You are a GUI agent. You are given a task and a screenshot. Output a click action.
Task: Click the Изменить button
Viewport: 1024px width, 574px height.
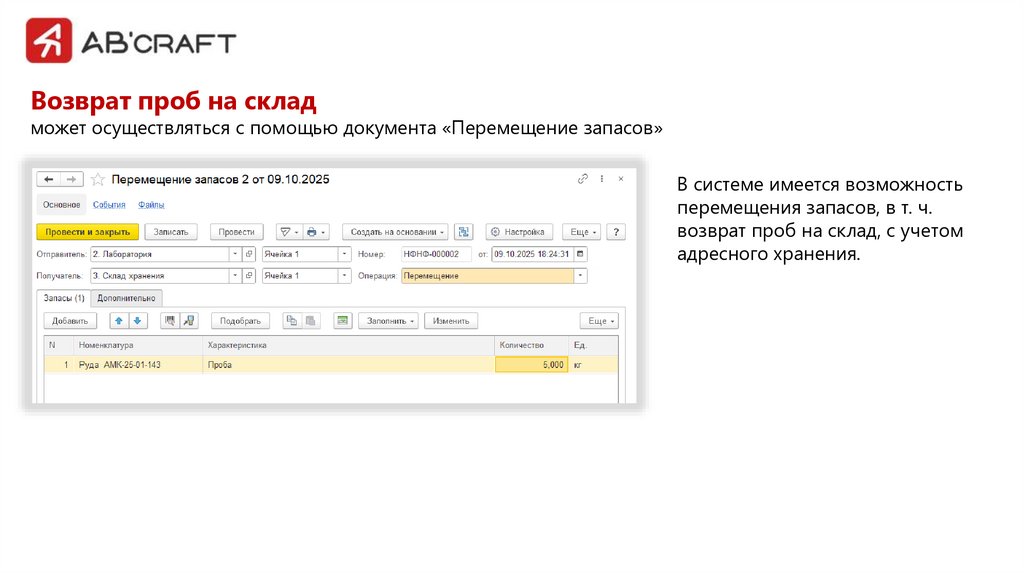pos(451,321)
